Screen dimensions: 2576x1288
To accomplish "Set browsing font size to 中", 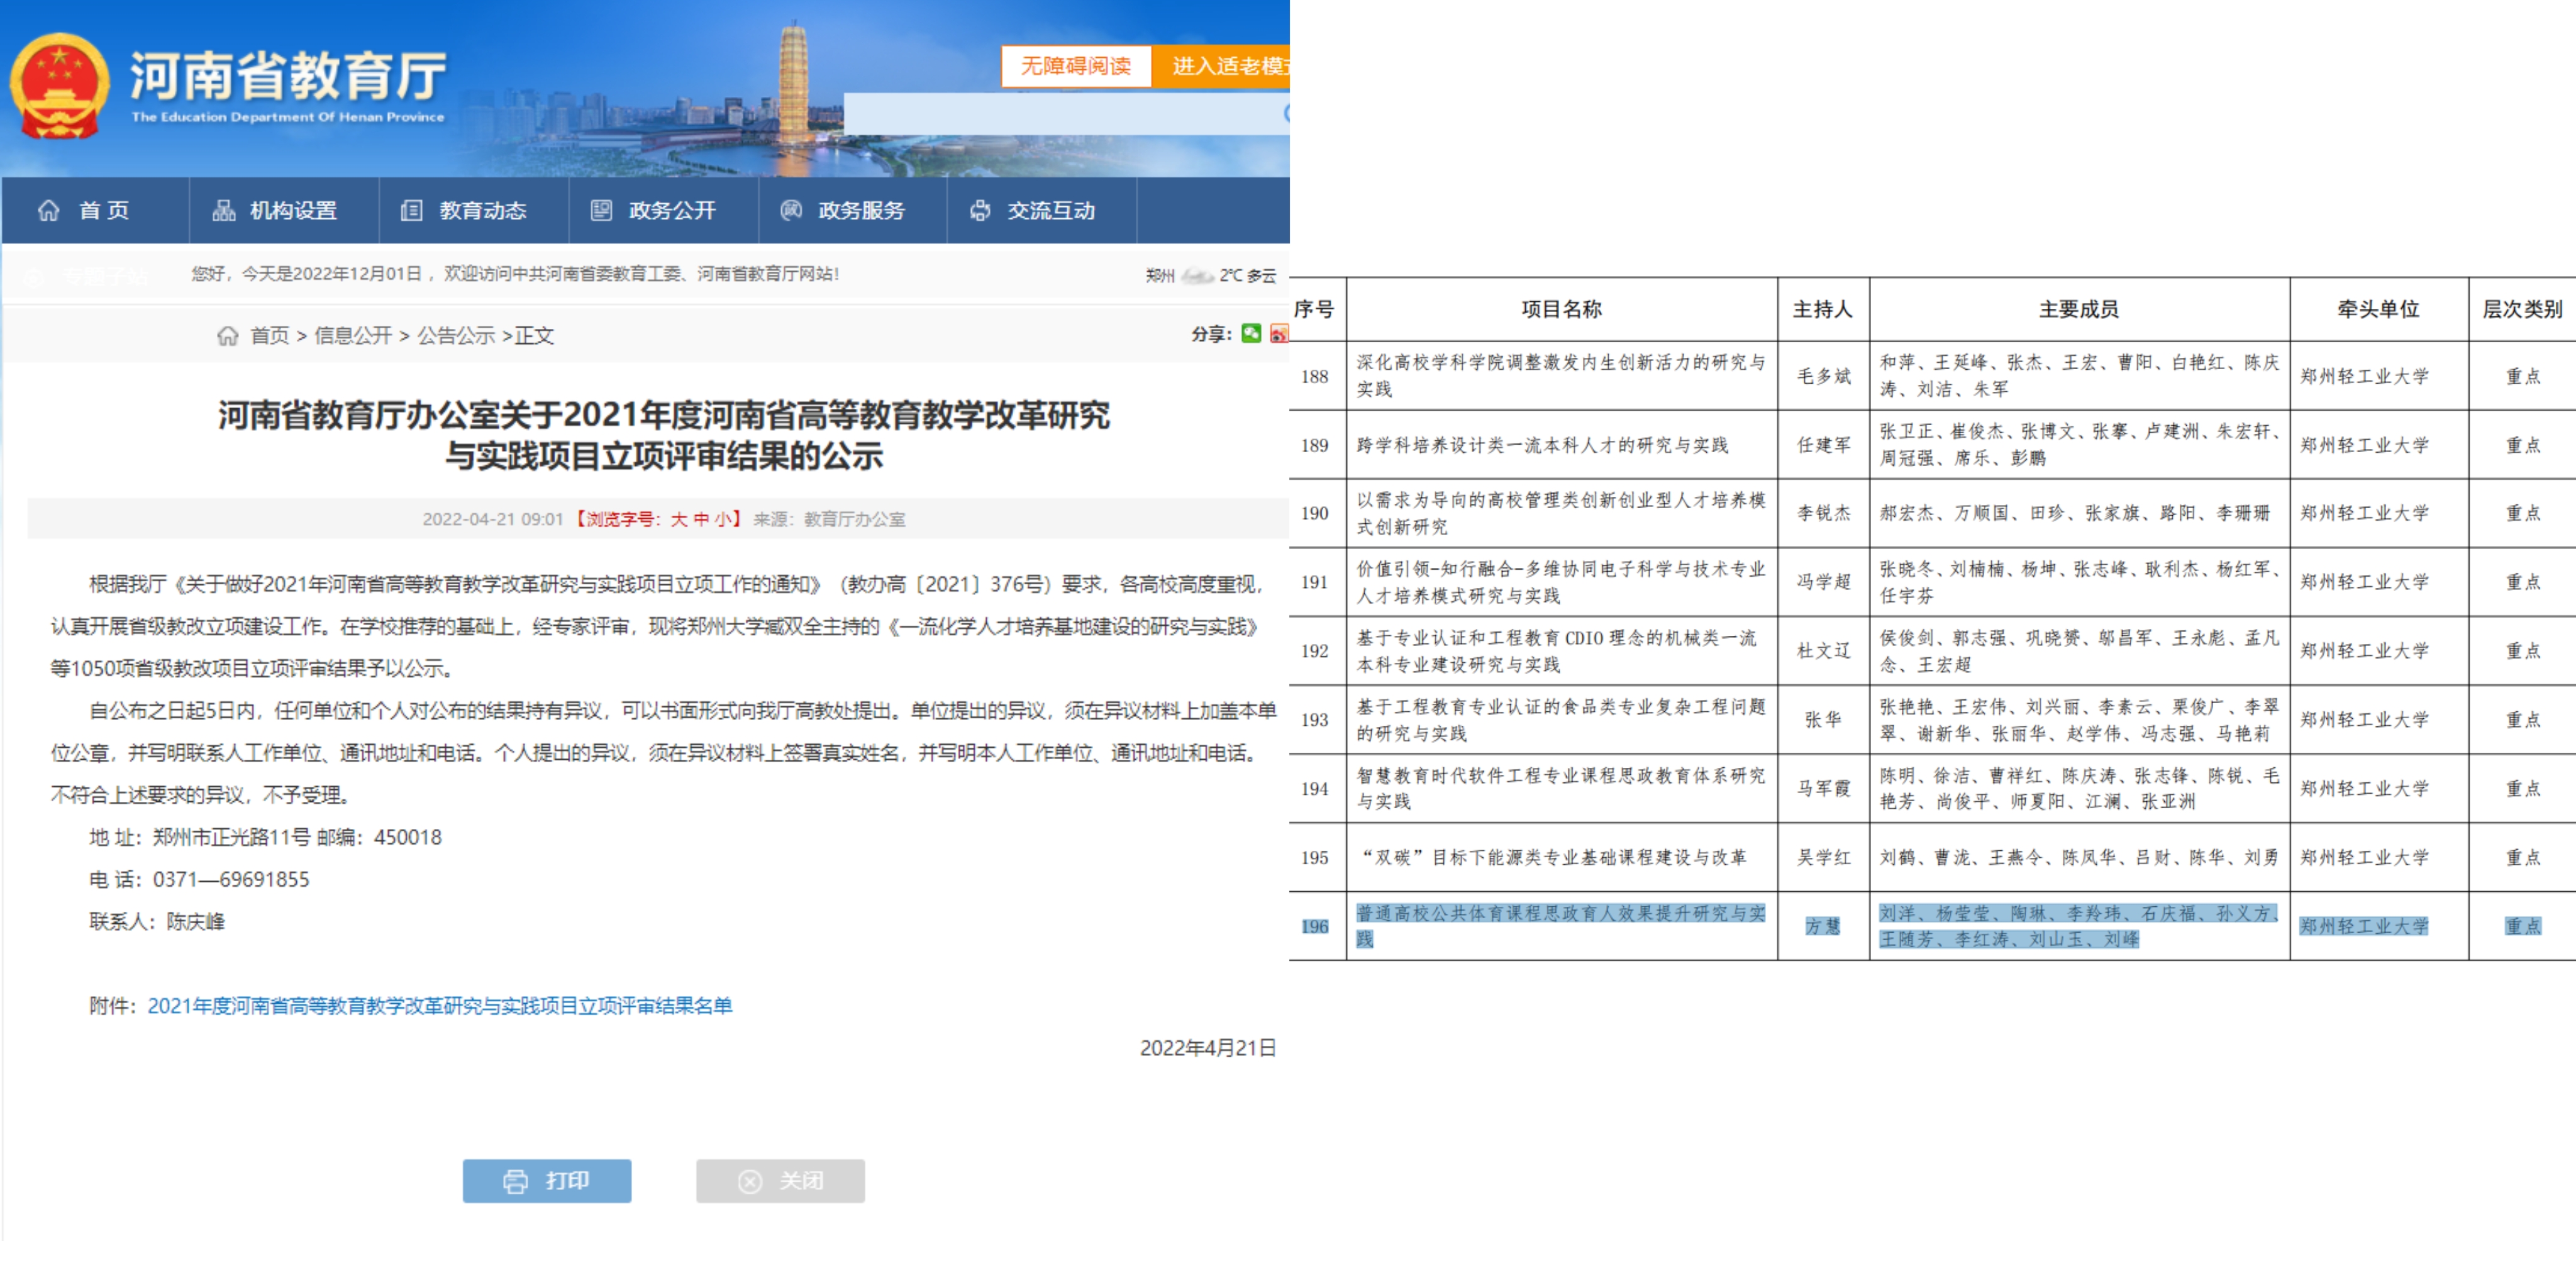I will pyautogui.click(x=701, y=519).
